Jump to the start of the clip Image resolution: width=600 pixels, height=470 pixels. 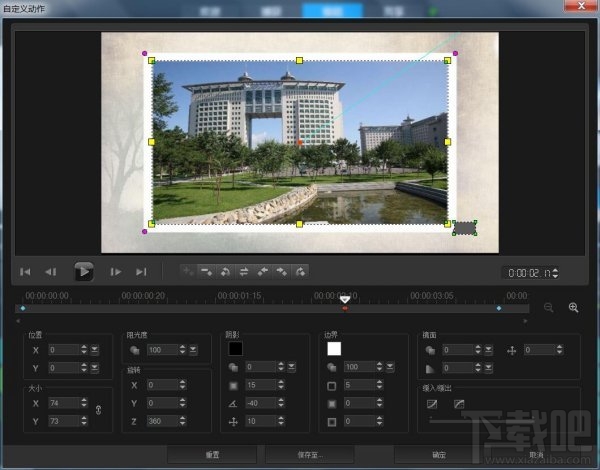point(26,271)
